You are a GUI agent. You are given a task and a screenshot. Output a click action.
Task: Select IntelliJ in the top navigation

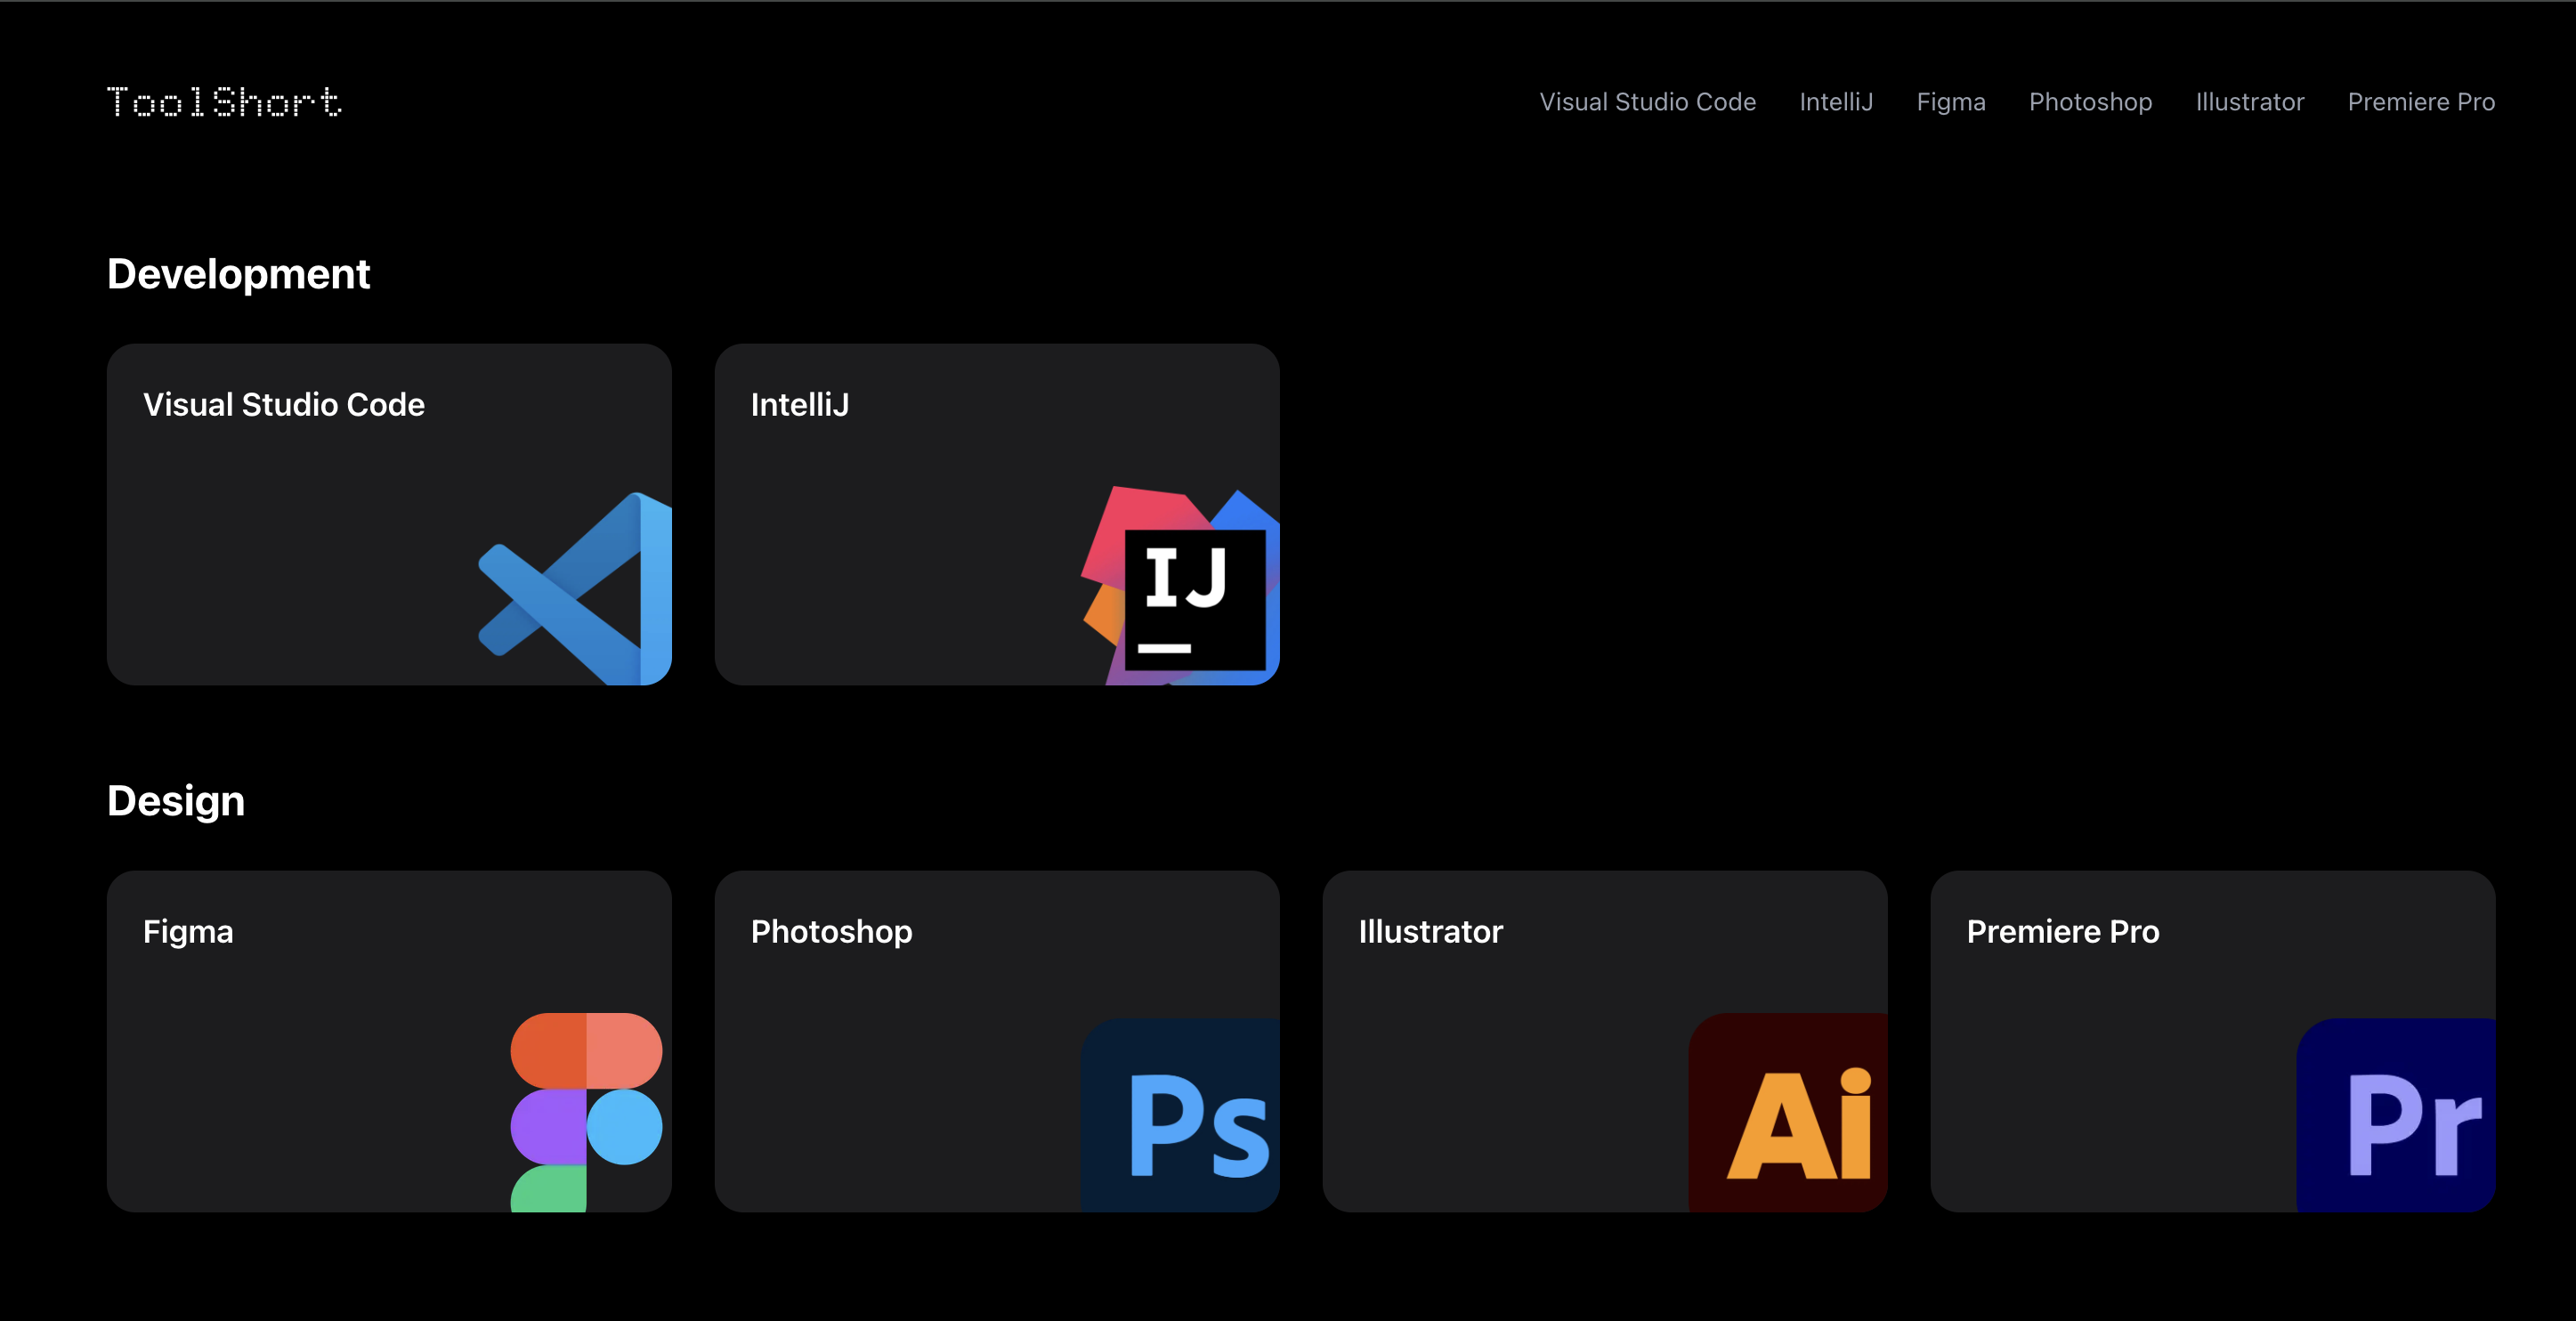coord(1836,102)
